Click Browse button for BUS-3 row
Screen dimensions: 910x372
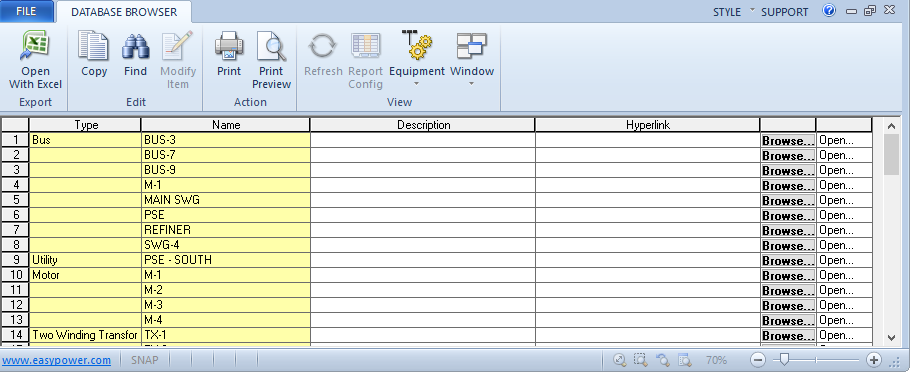coord(788,140)
